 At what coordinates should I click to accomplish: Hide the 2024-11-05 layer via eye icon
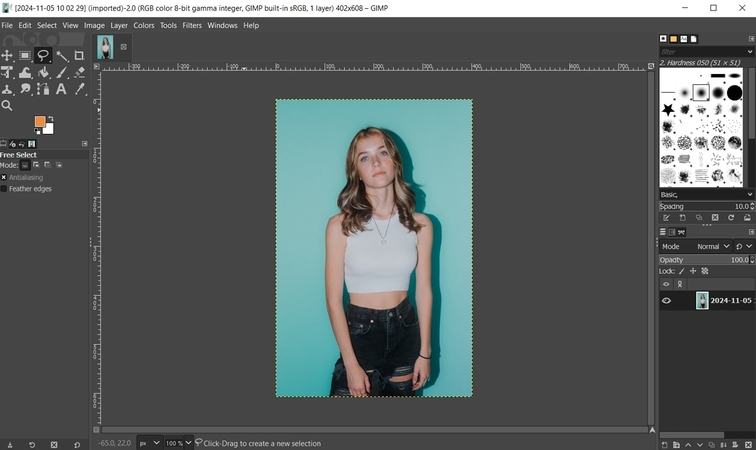(666, 300)
